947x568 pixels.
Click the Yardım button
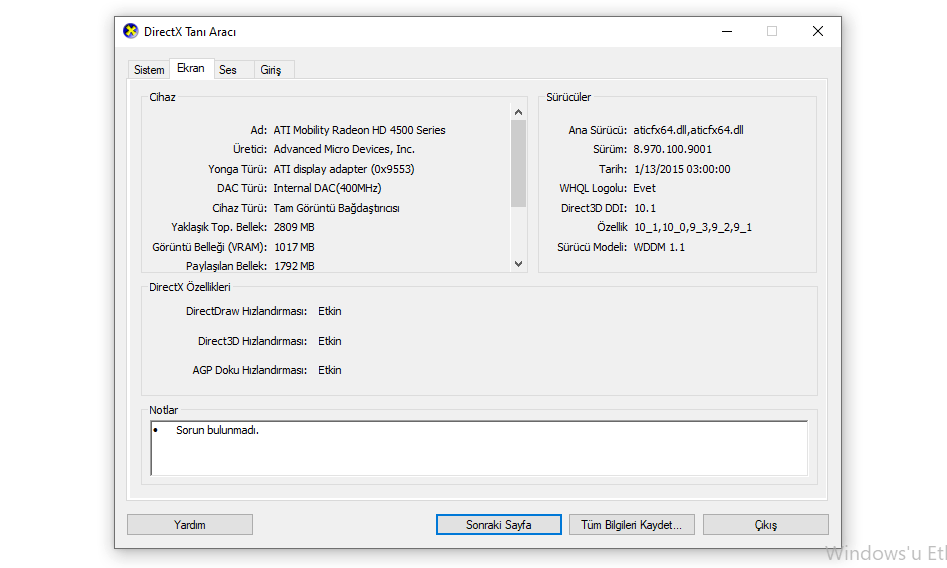coord(190,524)
